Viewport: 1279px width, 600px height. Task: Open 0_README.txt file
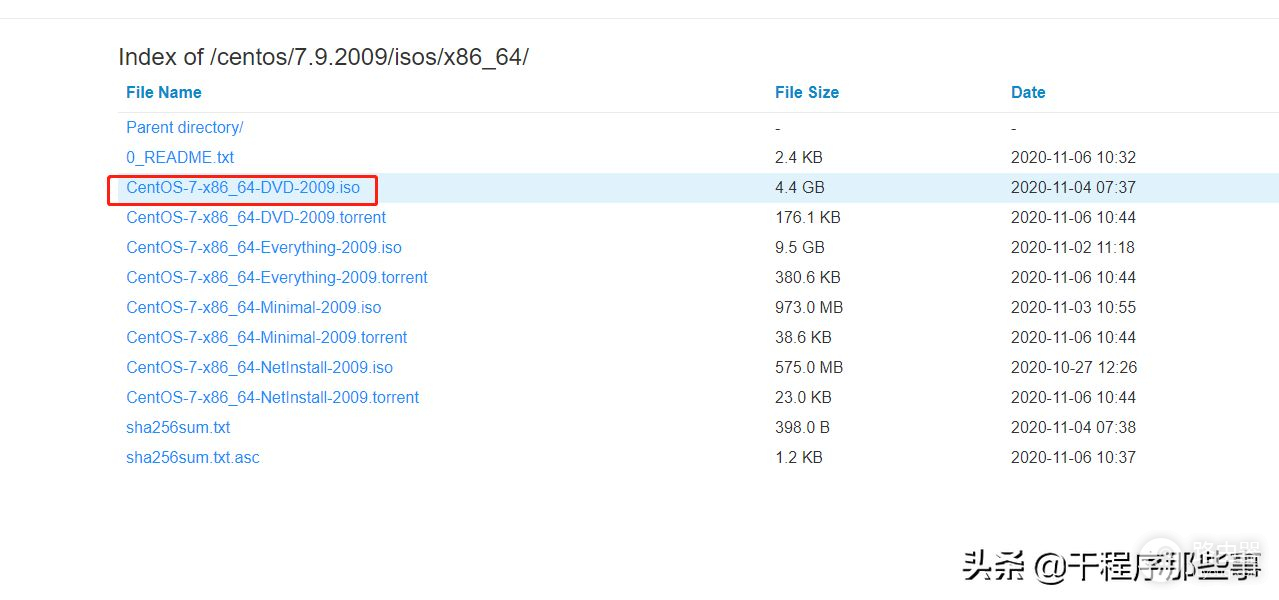tap(180, 157)
